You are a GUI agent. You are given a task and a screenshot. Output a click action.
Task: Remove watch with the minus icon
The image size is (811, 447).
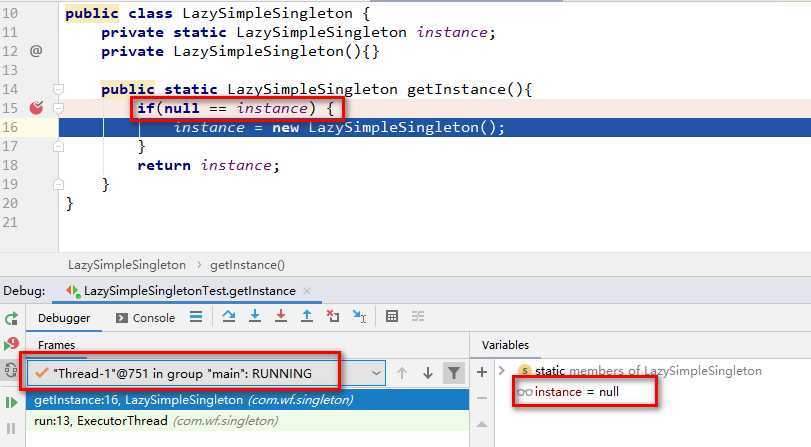482,398
